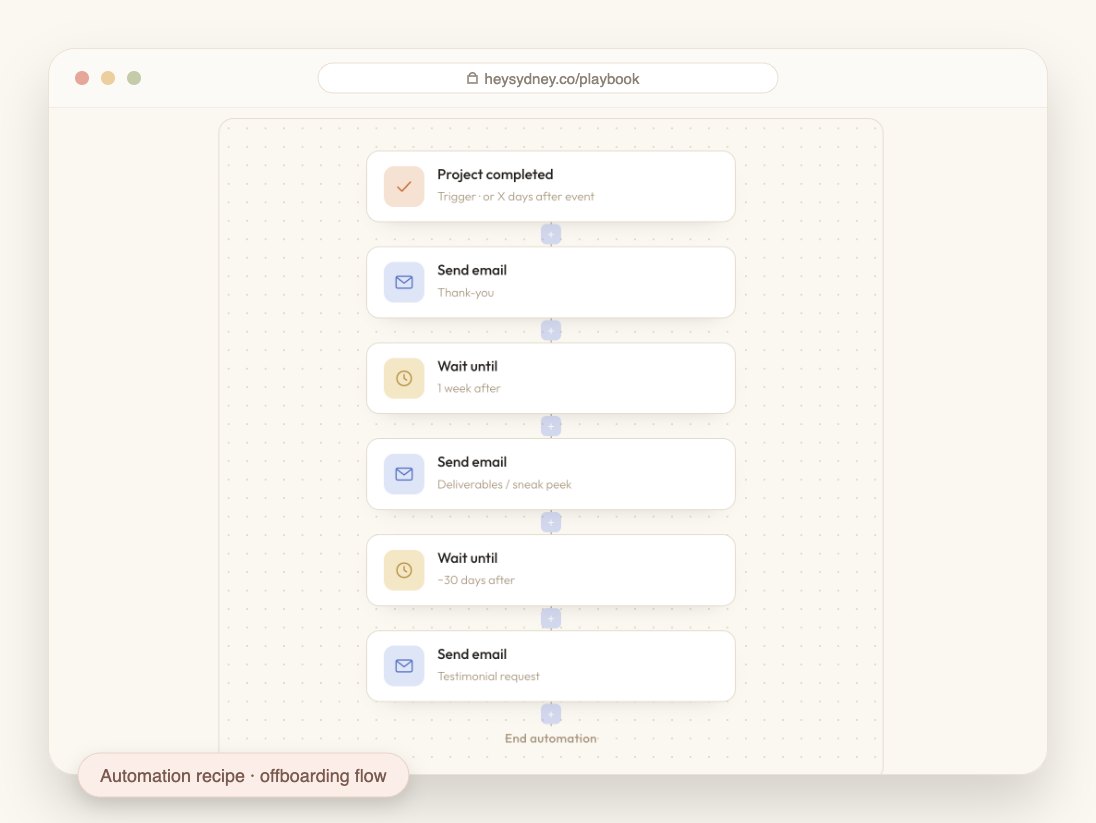
Task: Add step below Thank-you email card
Action: [x=551, y=330]
